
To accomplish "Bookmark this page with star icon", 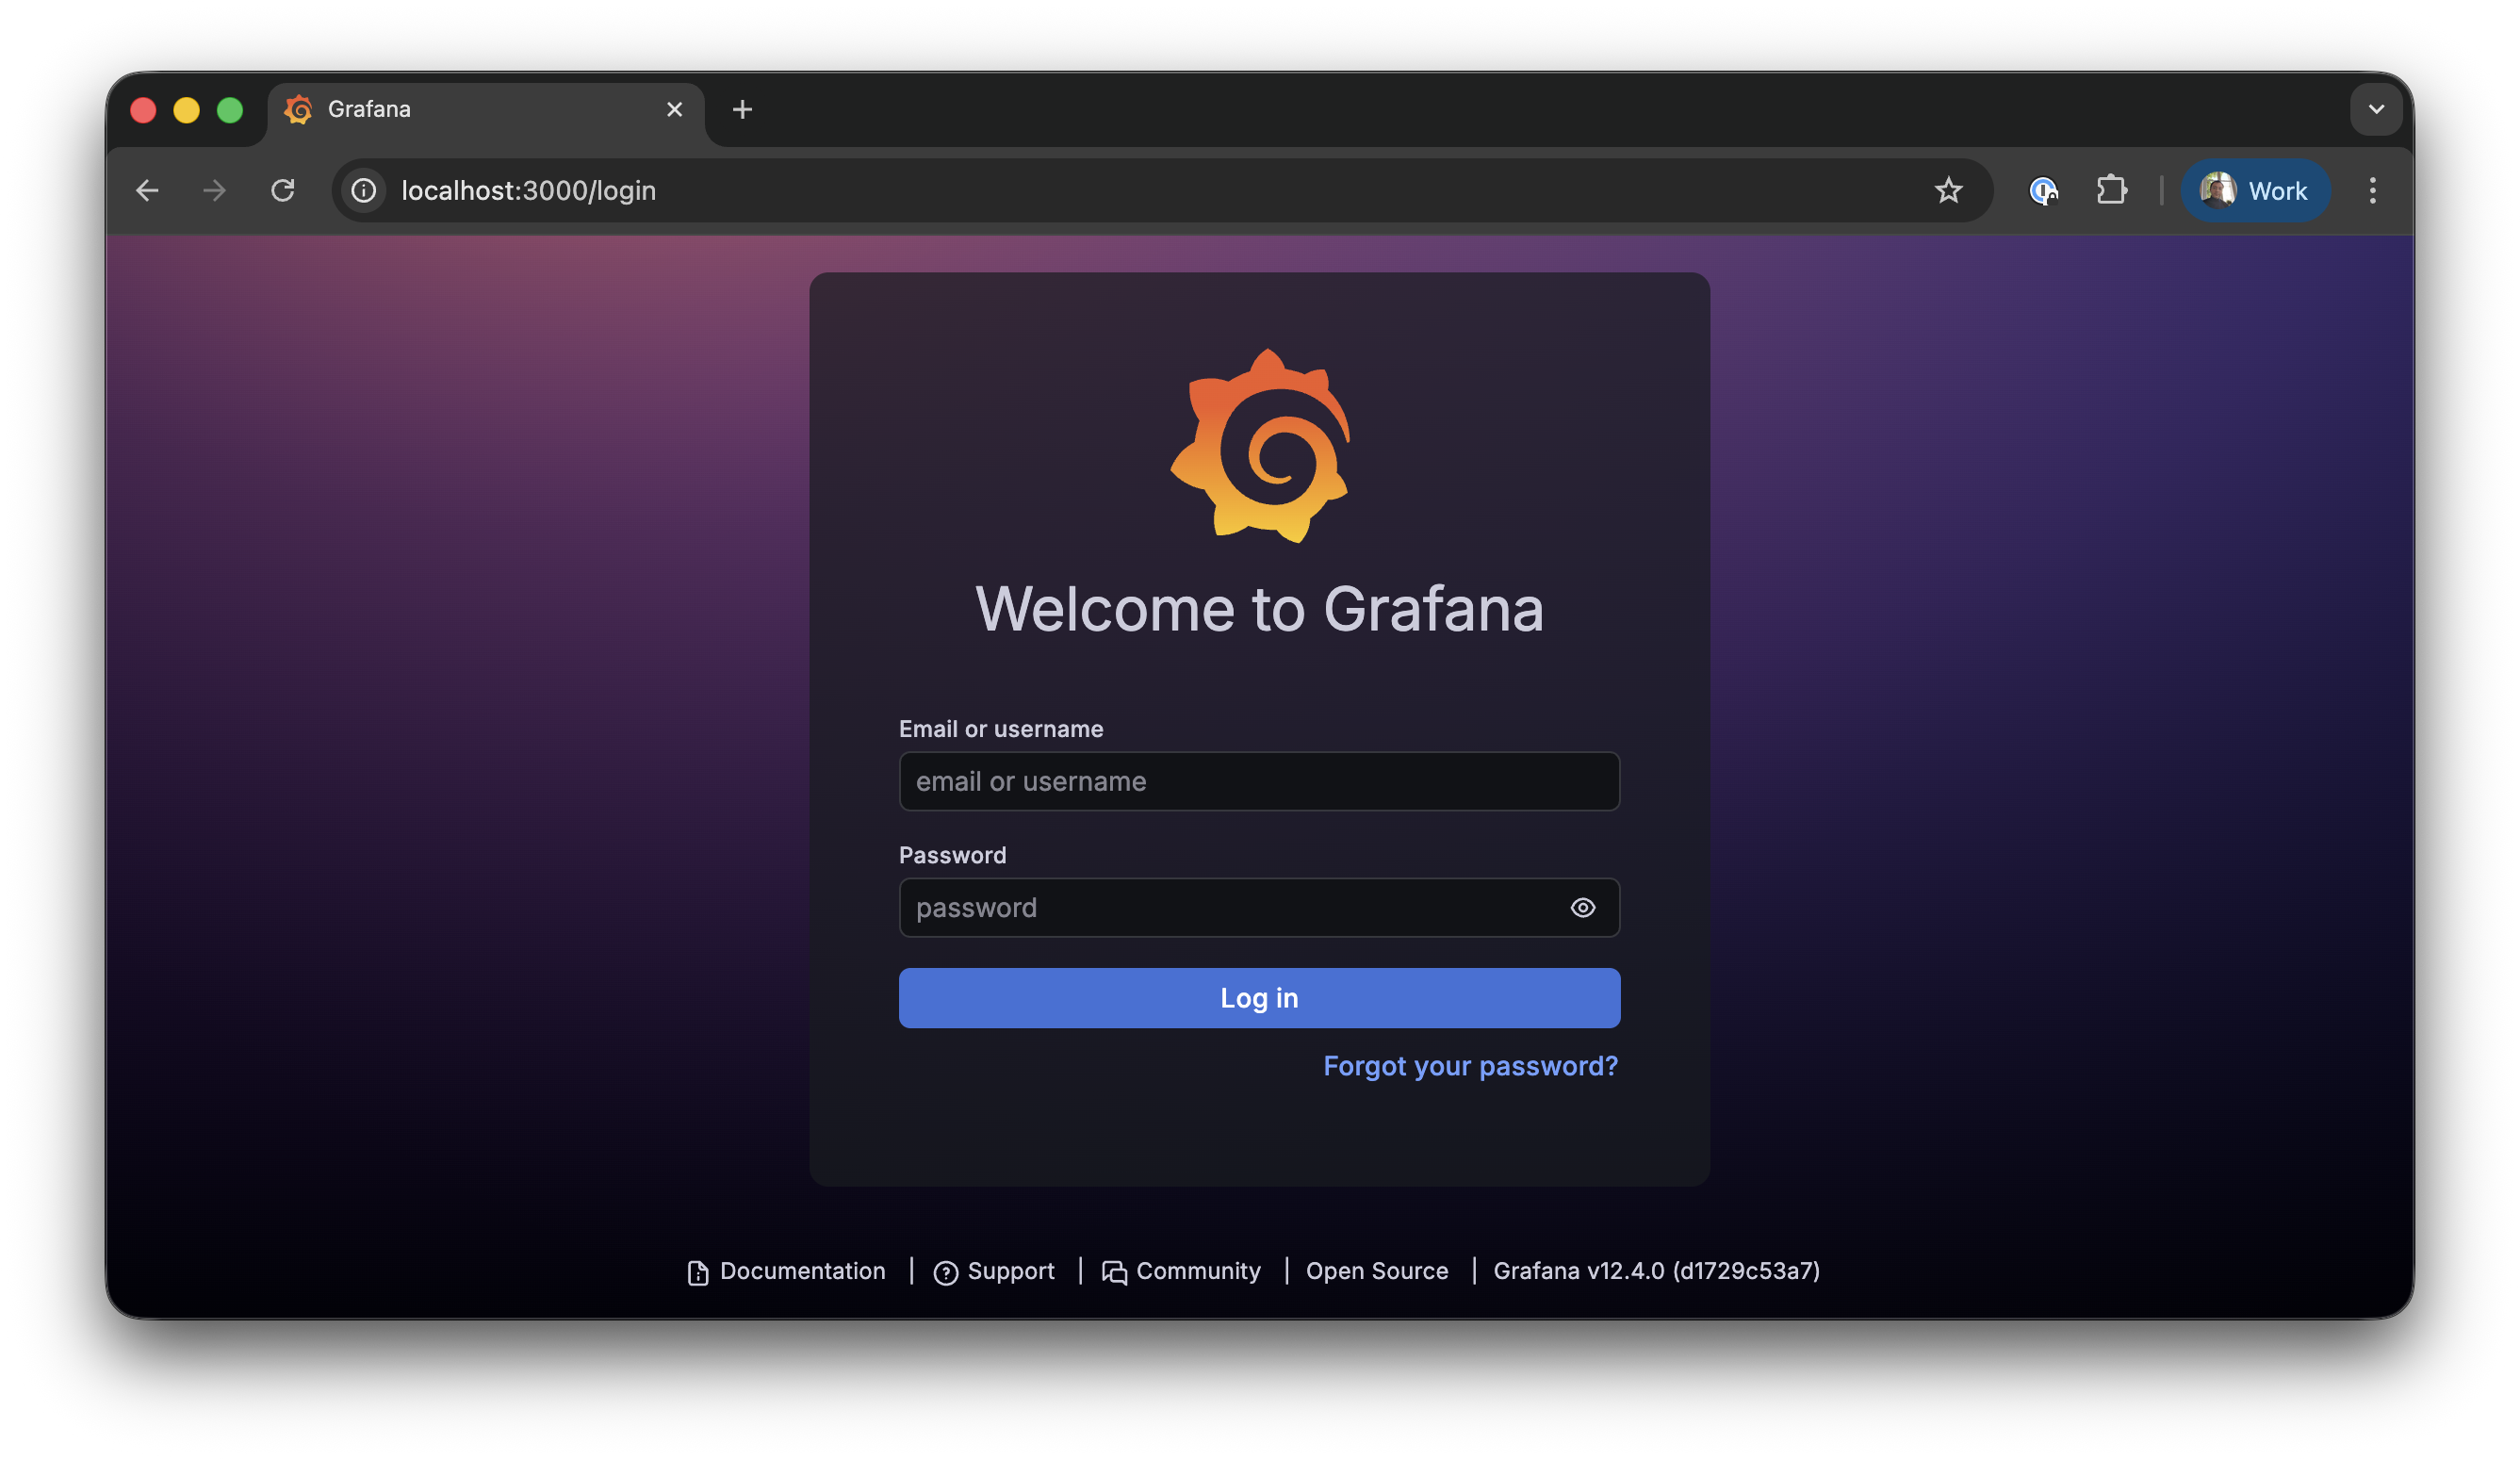I will coord(1947,190).
